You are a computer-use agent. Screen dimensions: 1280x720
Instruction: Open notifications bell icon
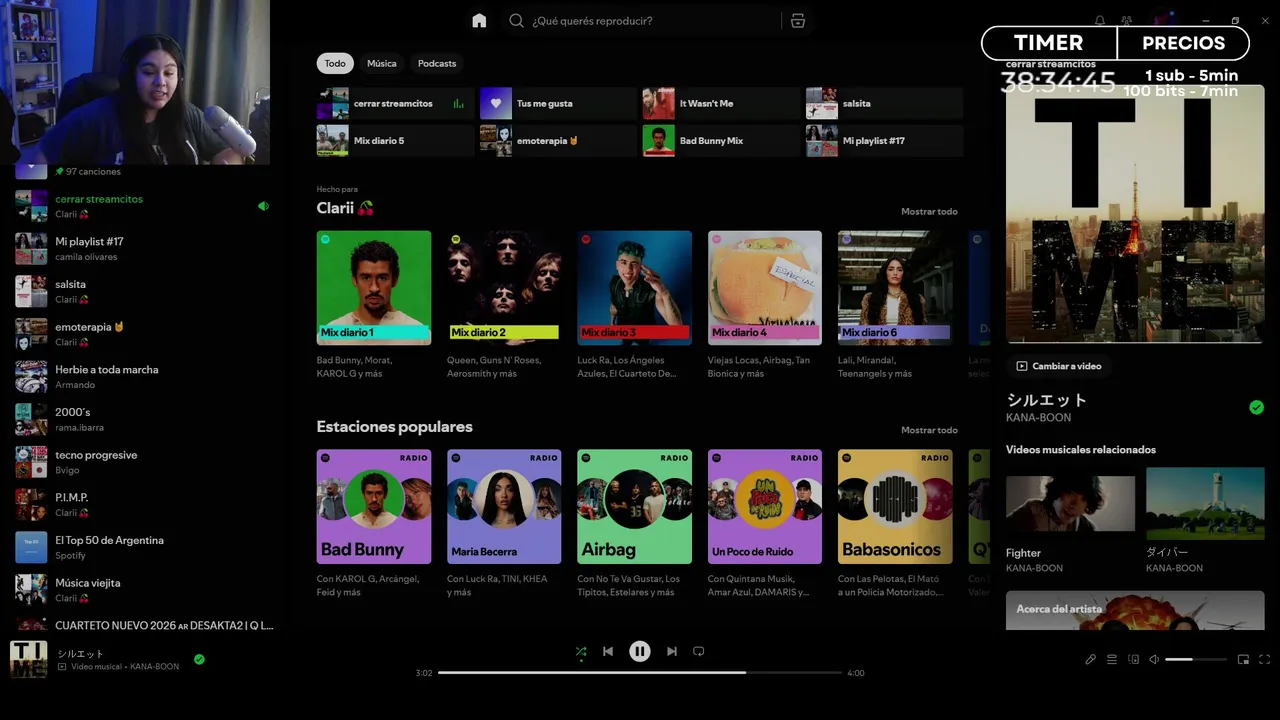(1100, 21)
